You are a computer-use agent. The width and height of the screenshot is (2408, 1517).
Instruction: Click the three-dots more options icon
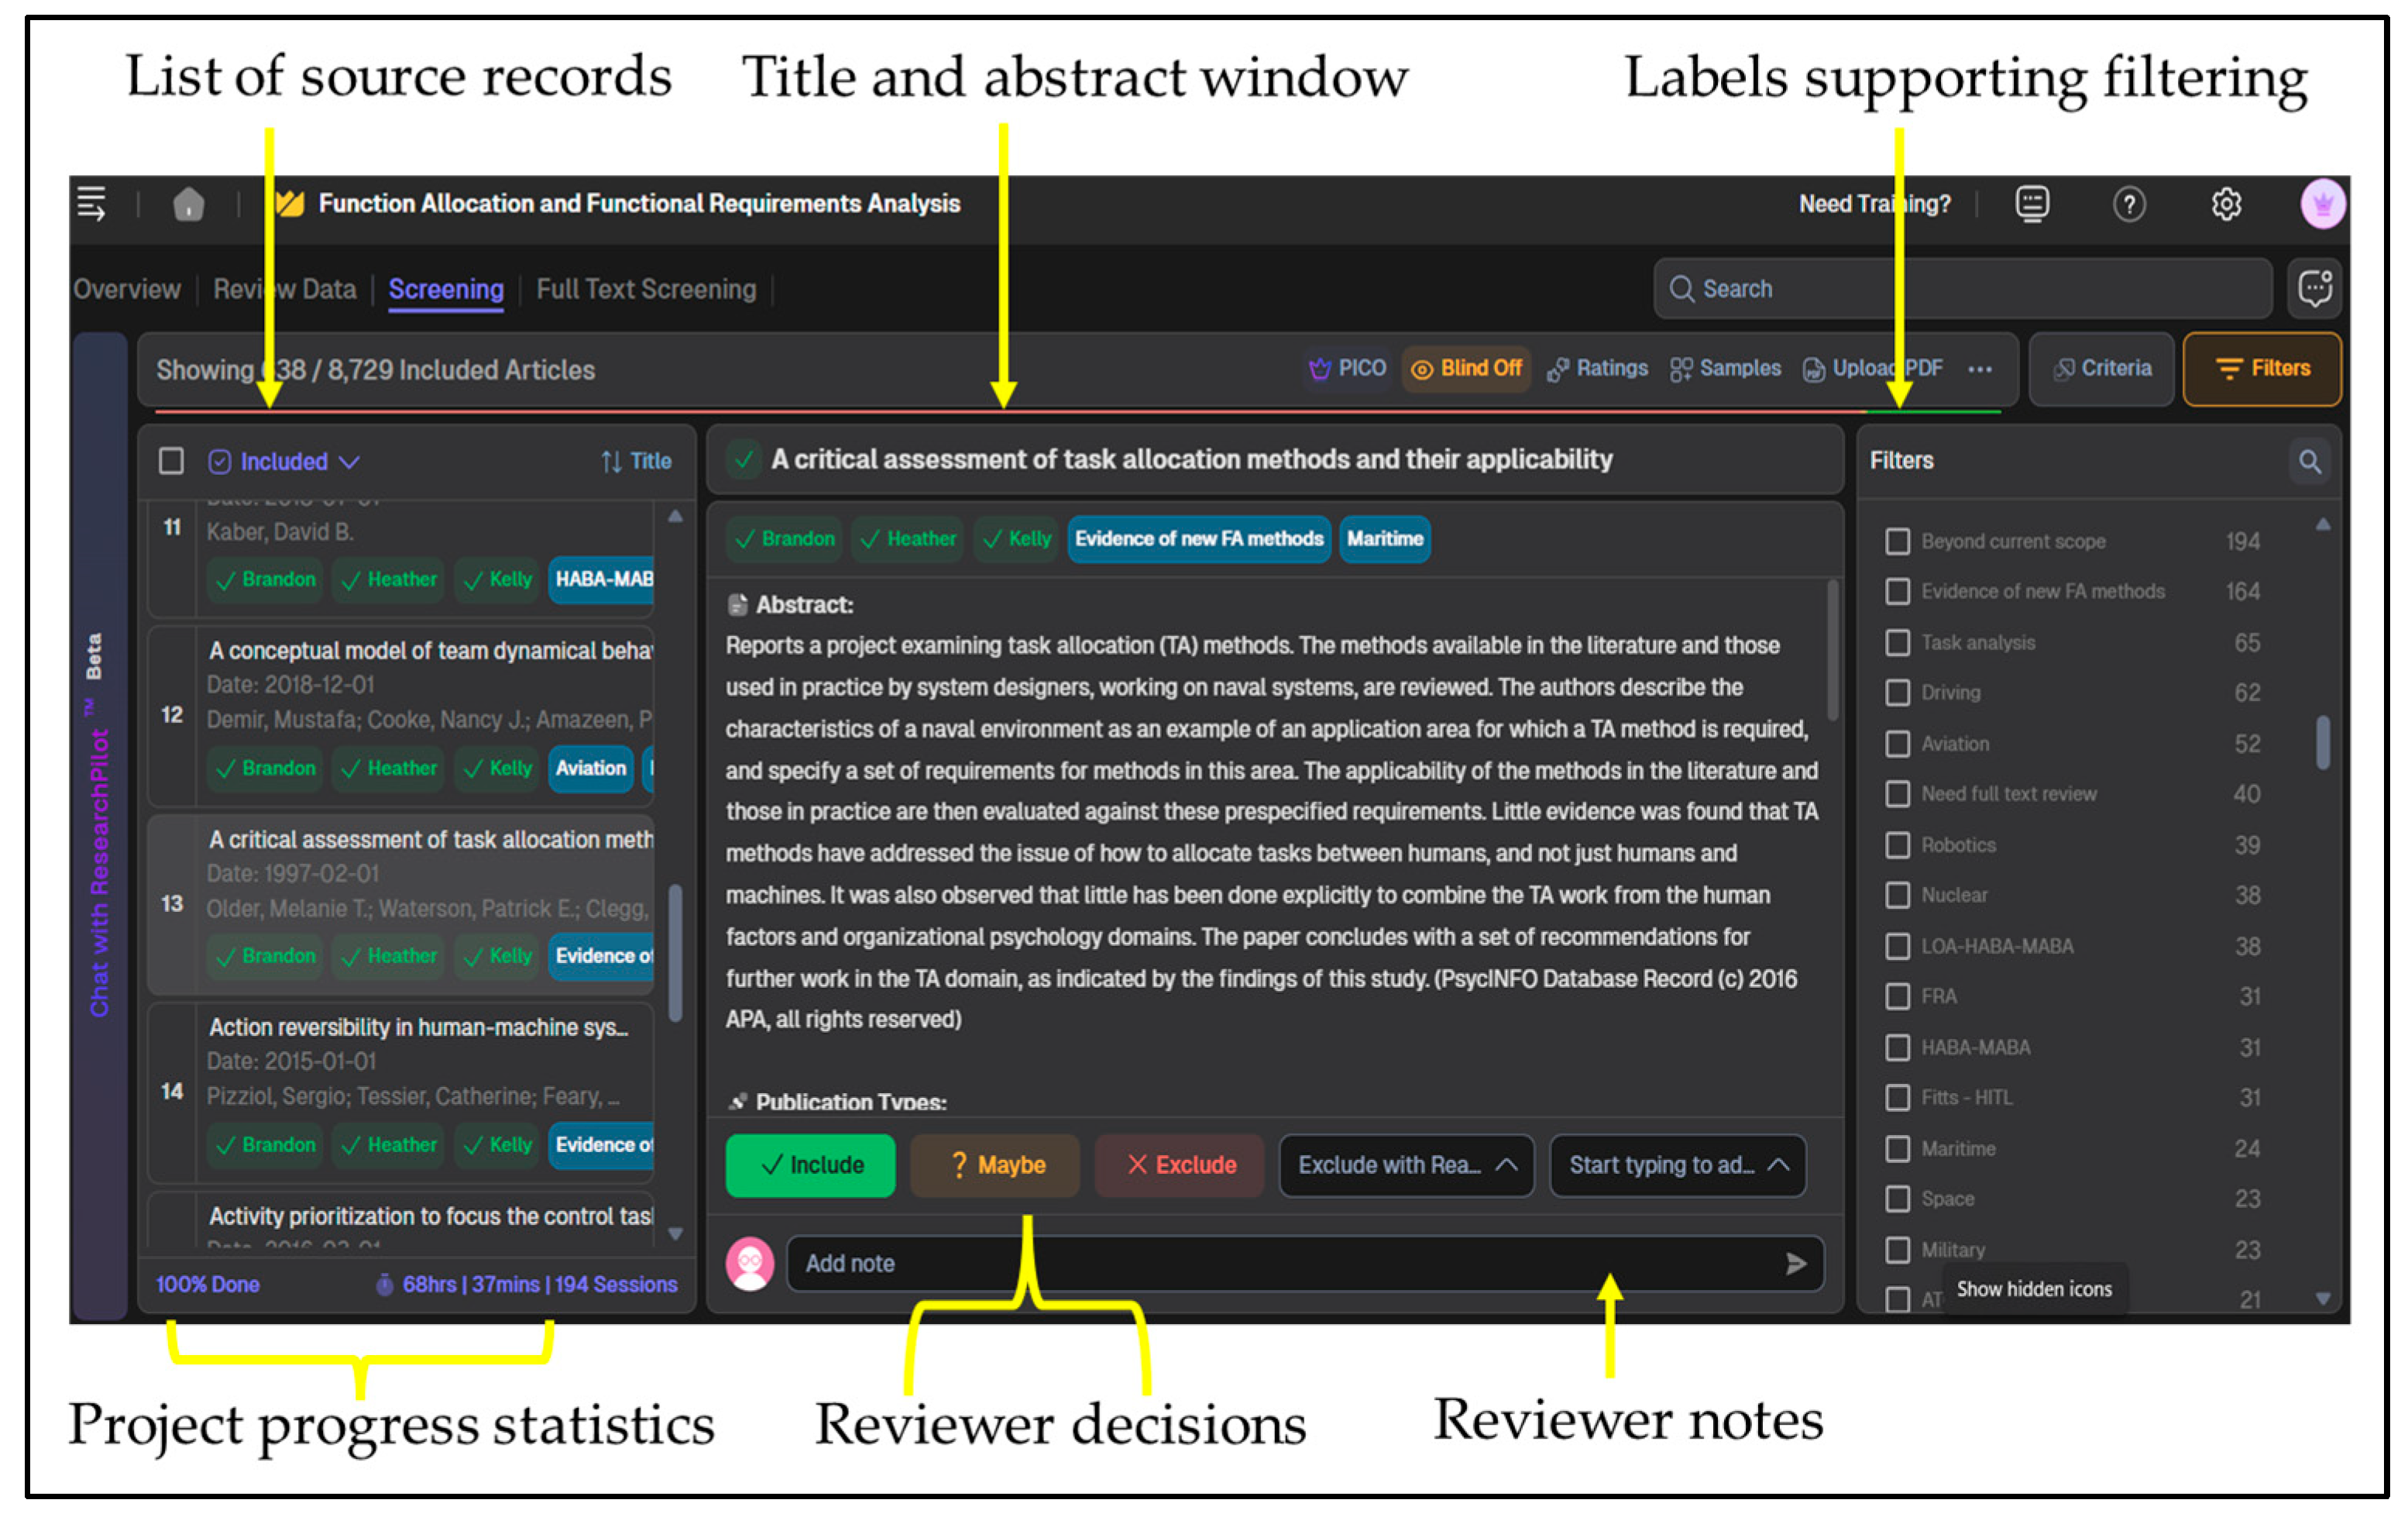tap(1979, 369)
